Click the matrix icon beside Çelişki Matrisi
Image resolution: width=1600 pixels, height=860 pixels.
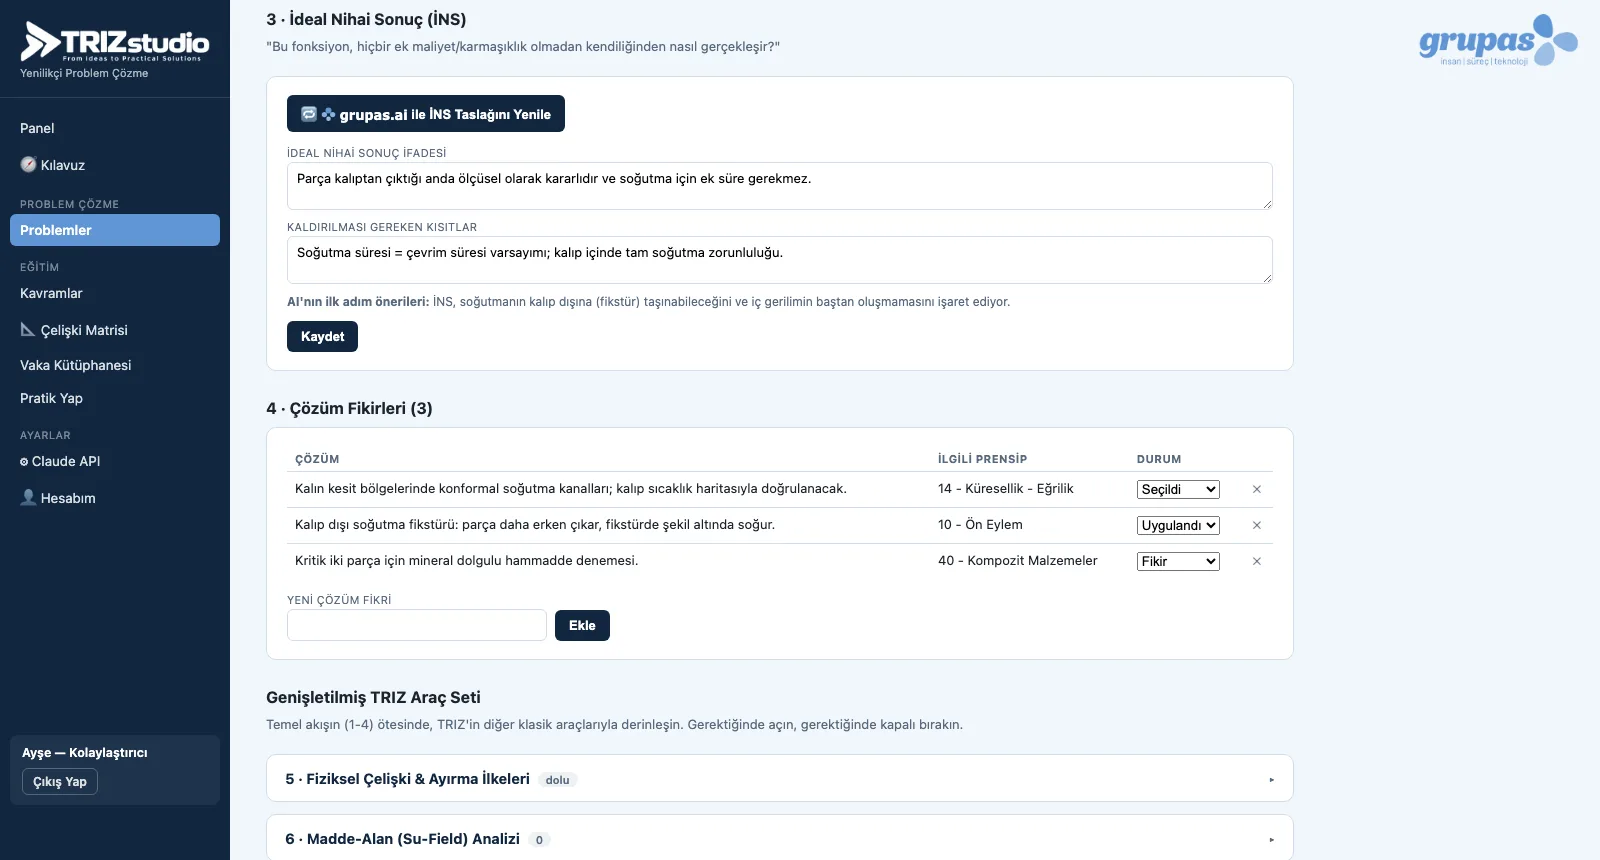tap(28, 329)
